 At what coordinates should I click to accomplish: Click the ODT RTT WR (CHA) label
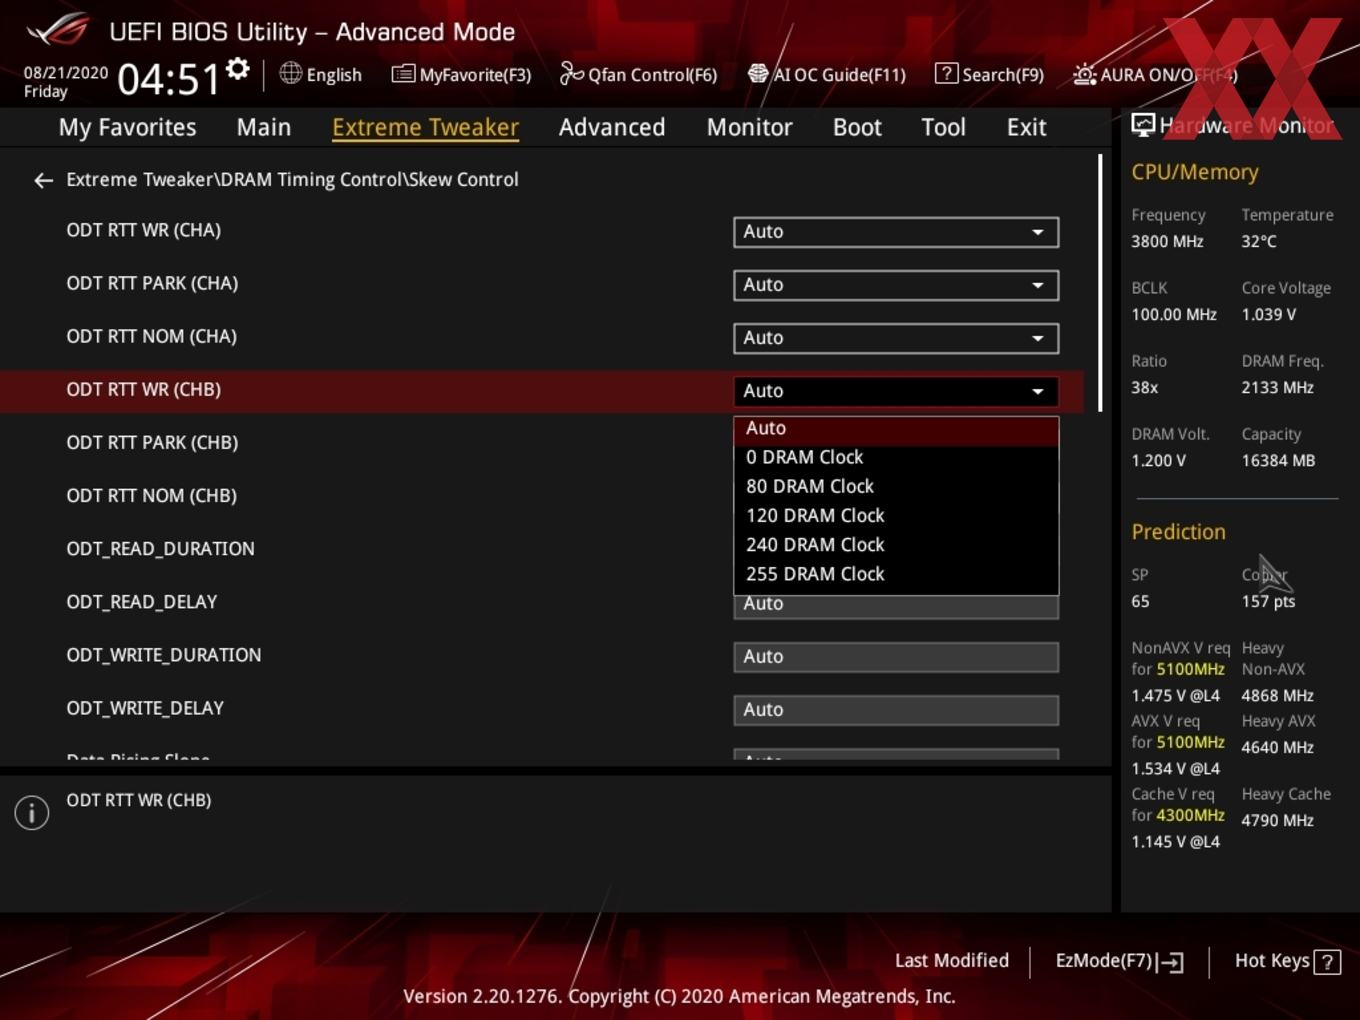point(144,230)
